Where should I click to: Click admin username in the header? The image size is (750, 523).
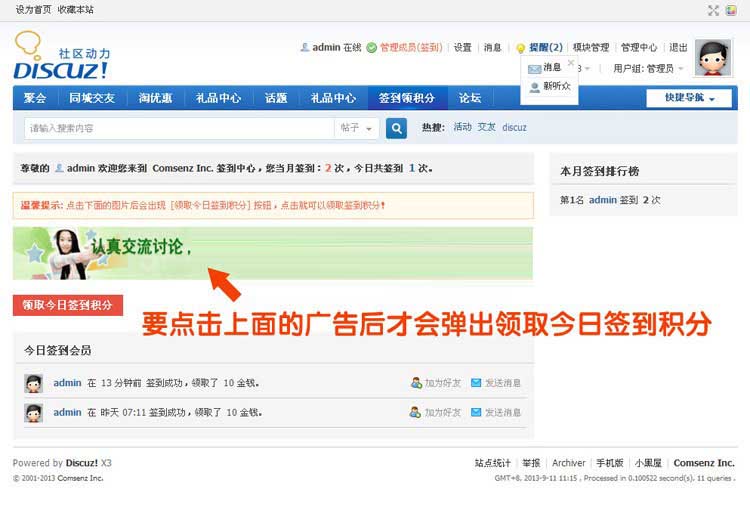tap(326, 48)
